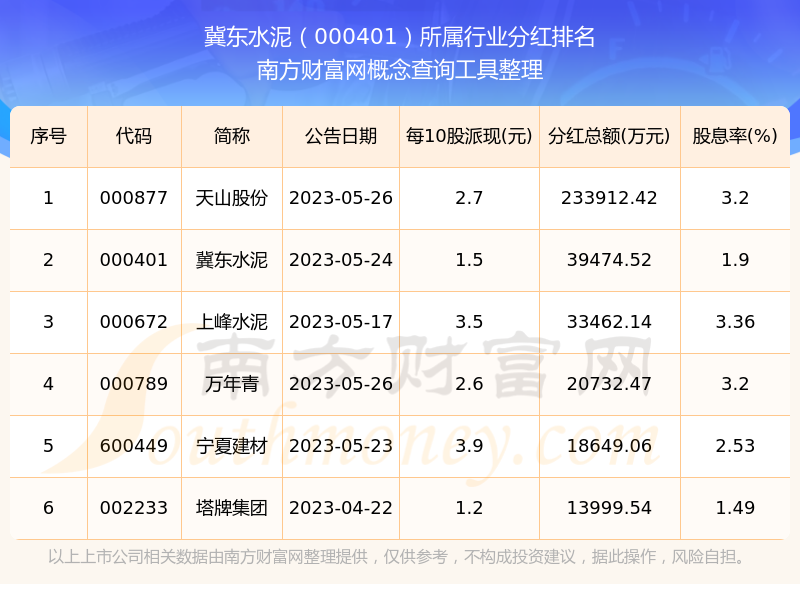The height and width of the screenshot is (606, 800).
Task: Select the 代码 column header
Action: coord(134,136)
